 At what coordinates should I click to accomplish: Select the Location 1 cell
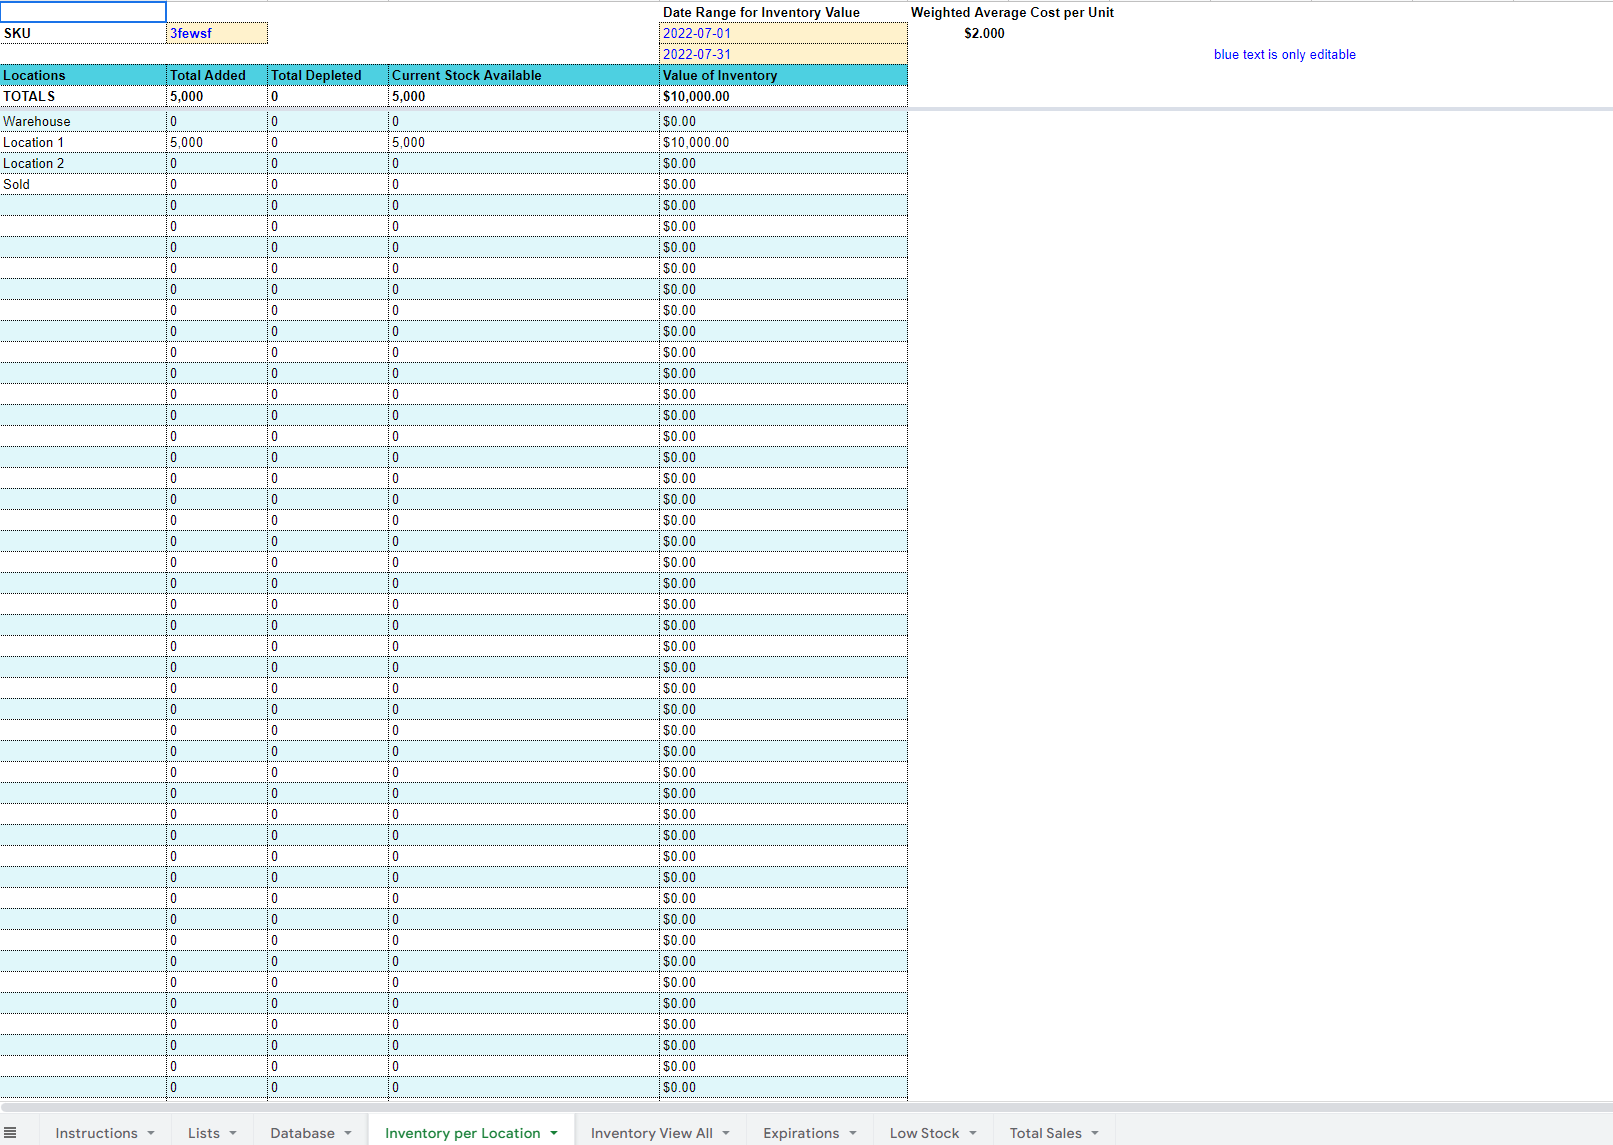83,142
